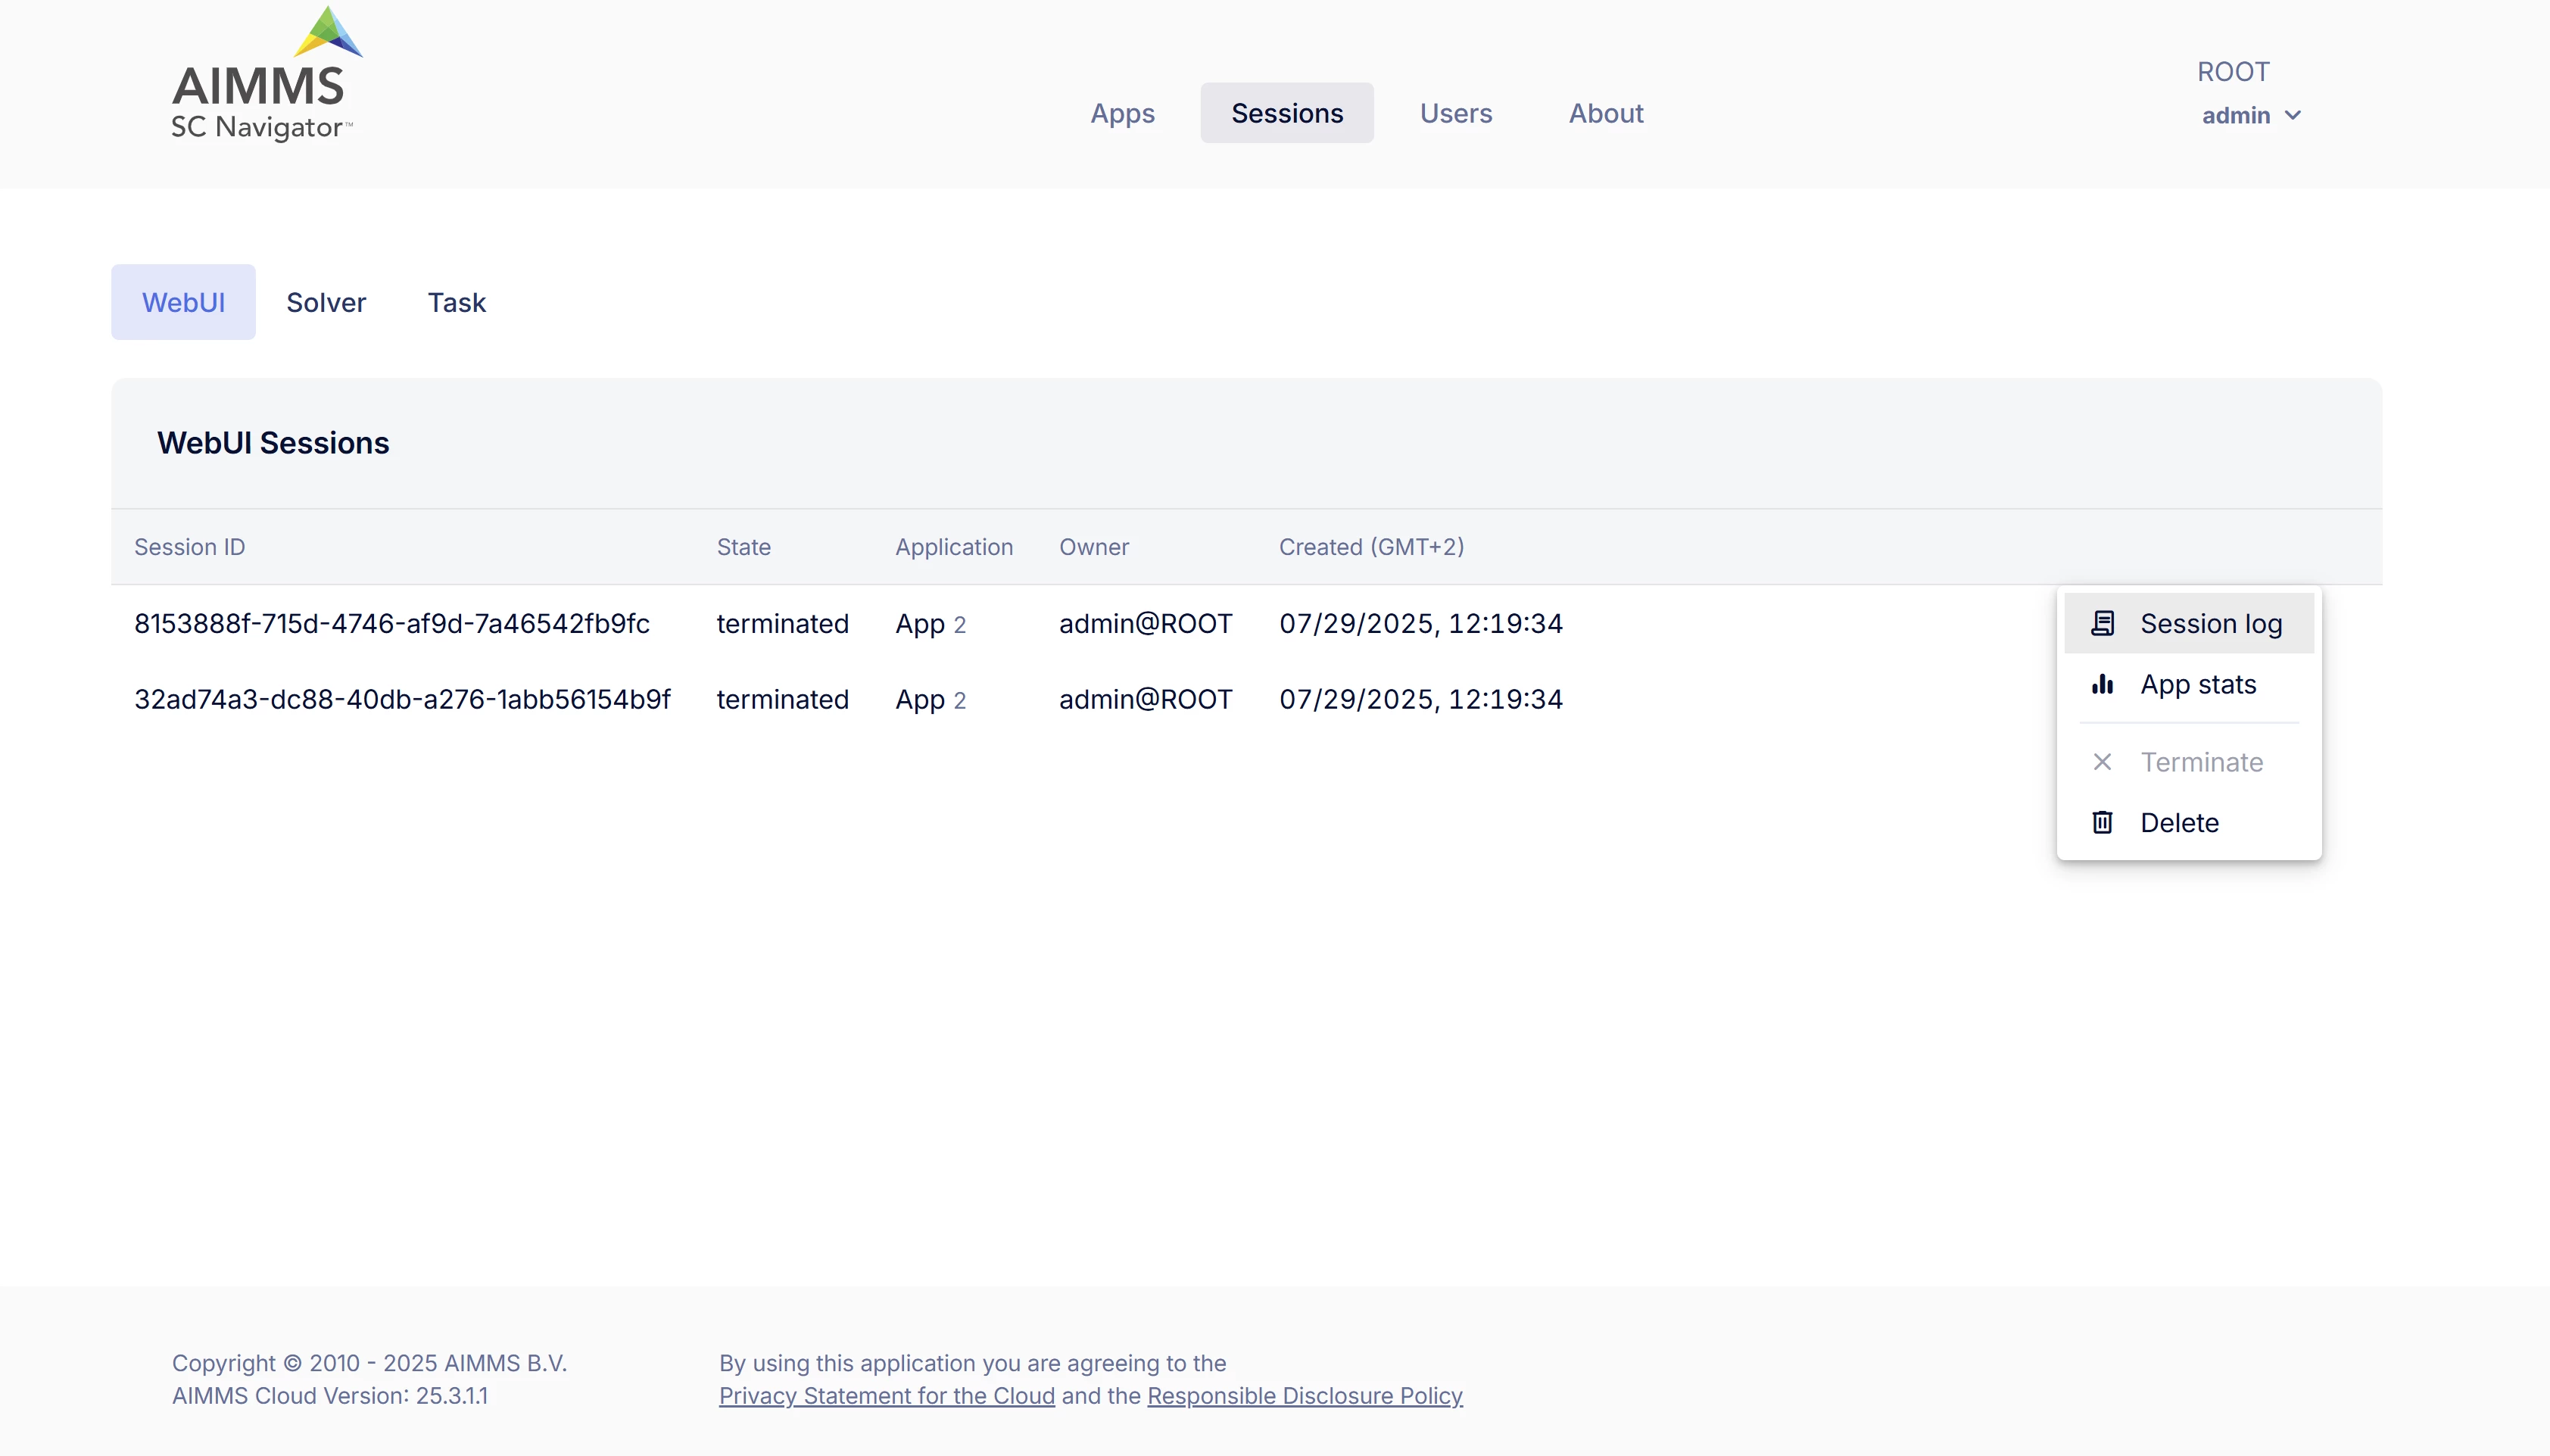Click the Session log document icon
This screenshot has height=1456, width=2550.
point(2102,623)
